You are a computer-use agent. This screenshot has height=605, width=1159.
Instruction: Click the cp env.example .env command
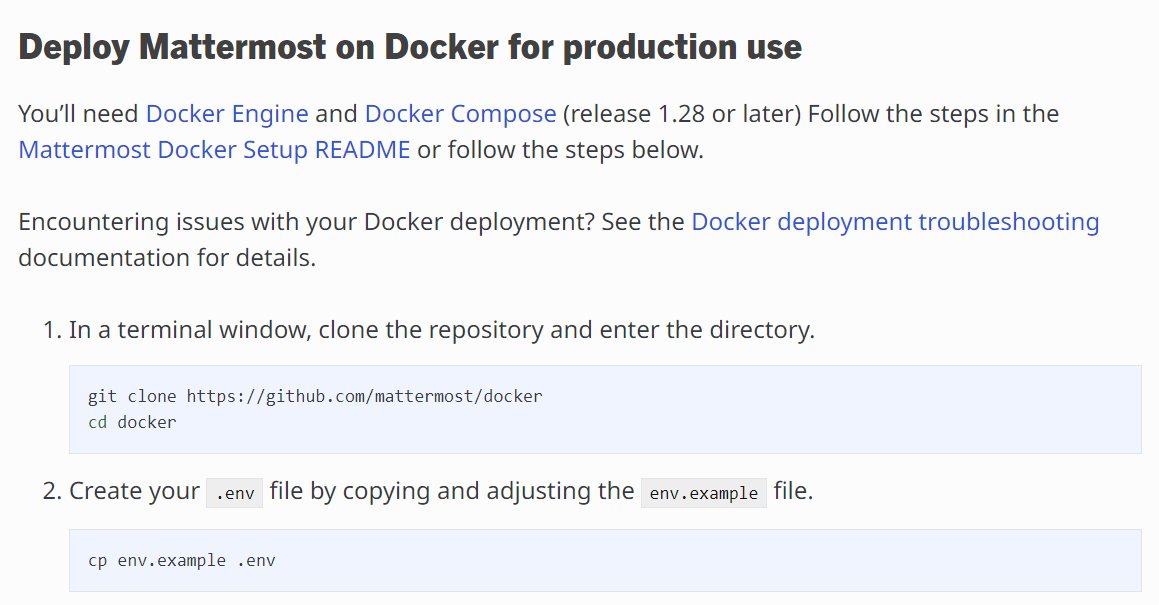(x=181, y=560)
